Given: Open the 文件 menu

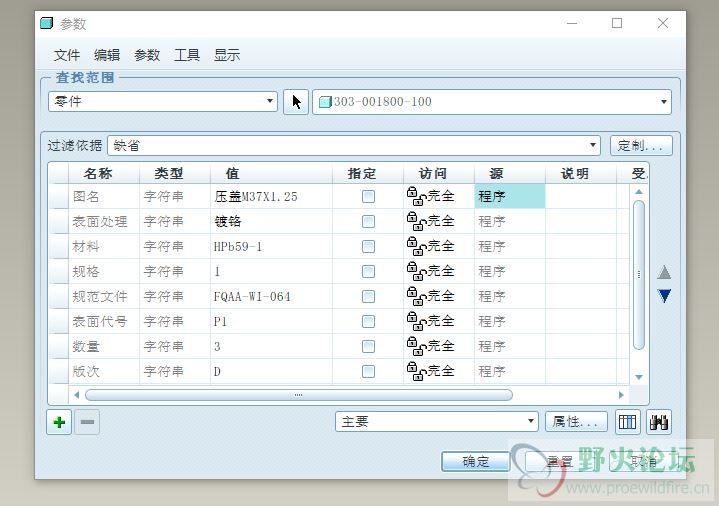Looking at the screenshot, I should coord(67,55).
